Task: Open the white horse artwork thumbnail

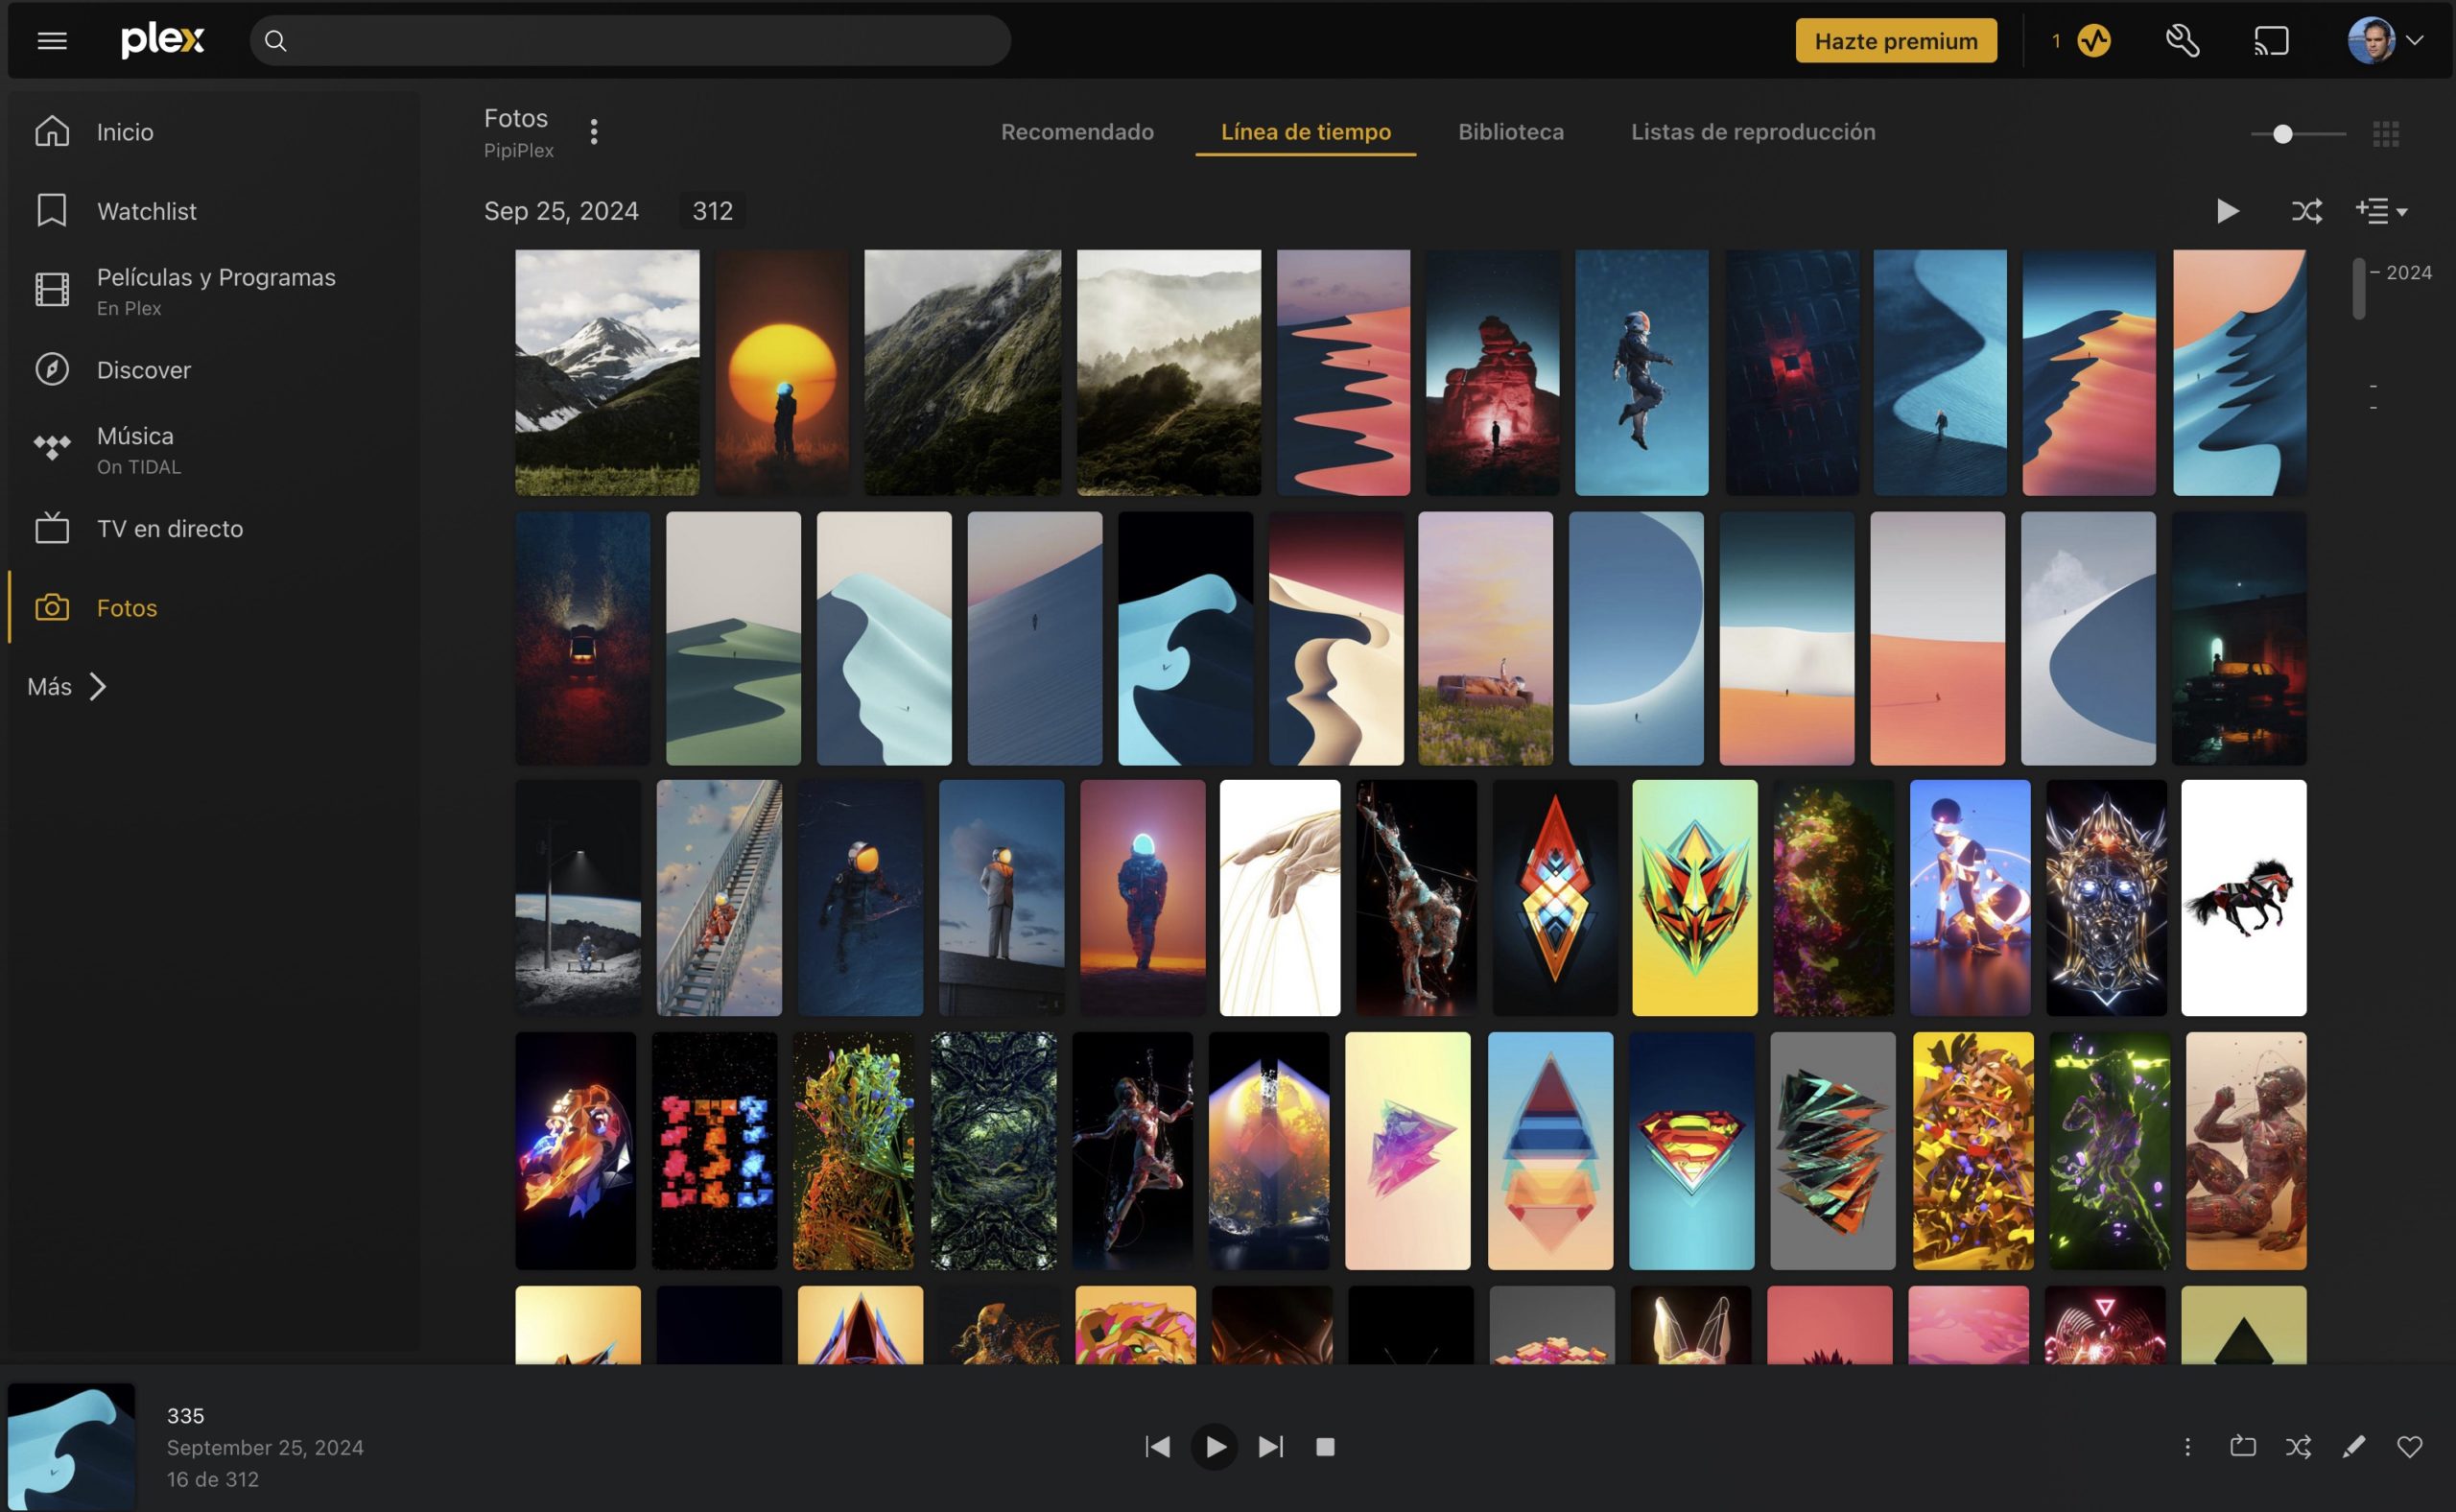Action: (x=2243, y=897)
